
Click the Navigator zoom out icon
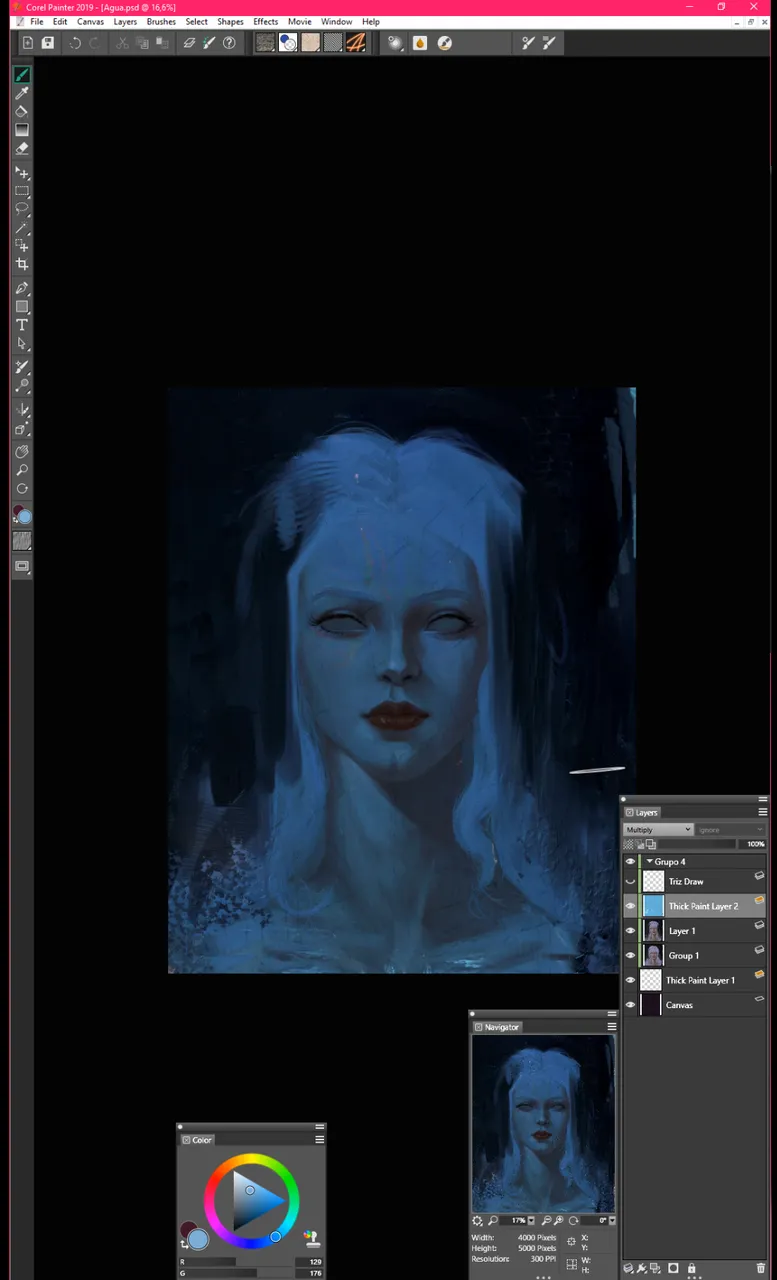545,1221
